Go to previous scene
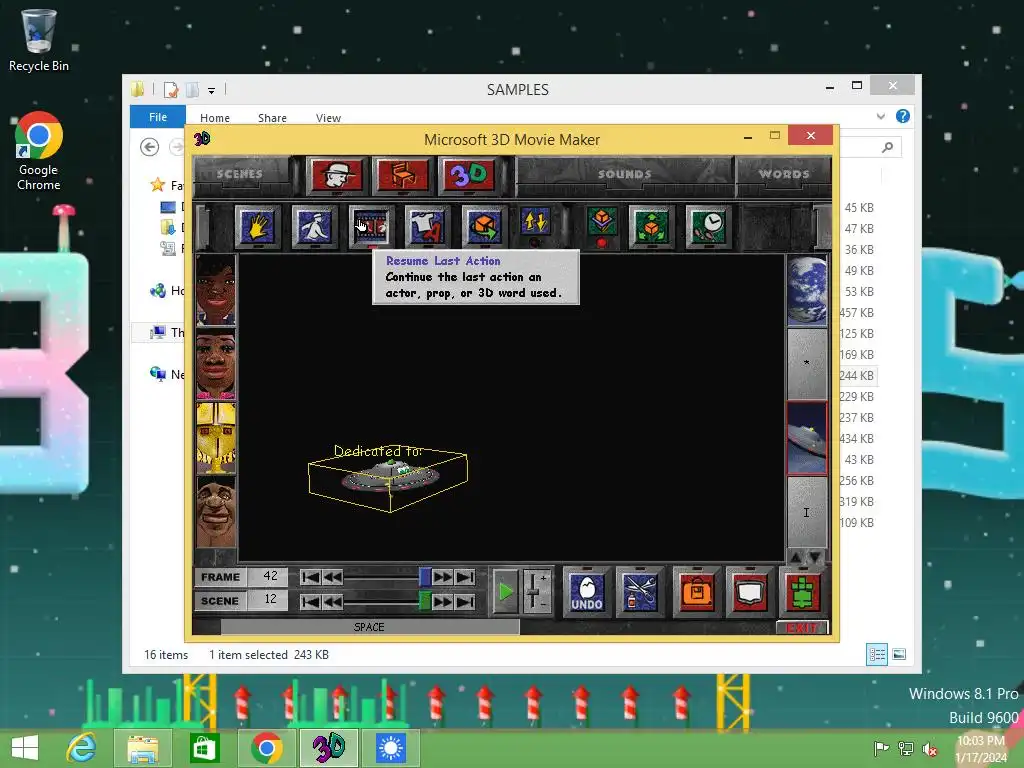1024x768 pixels. (332, 601)
